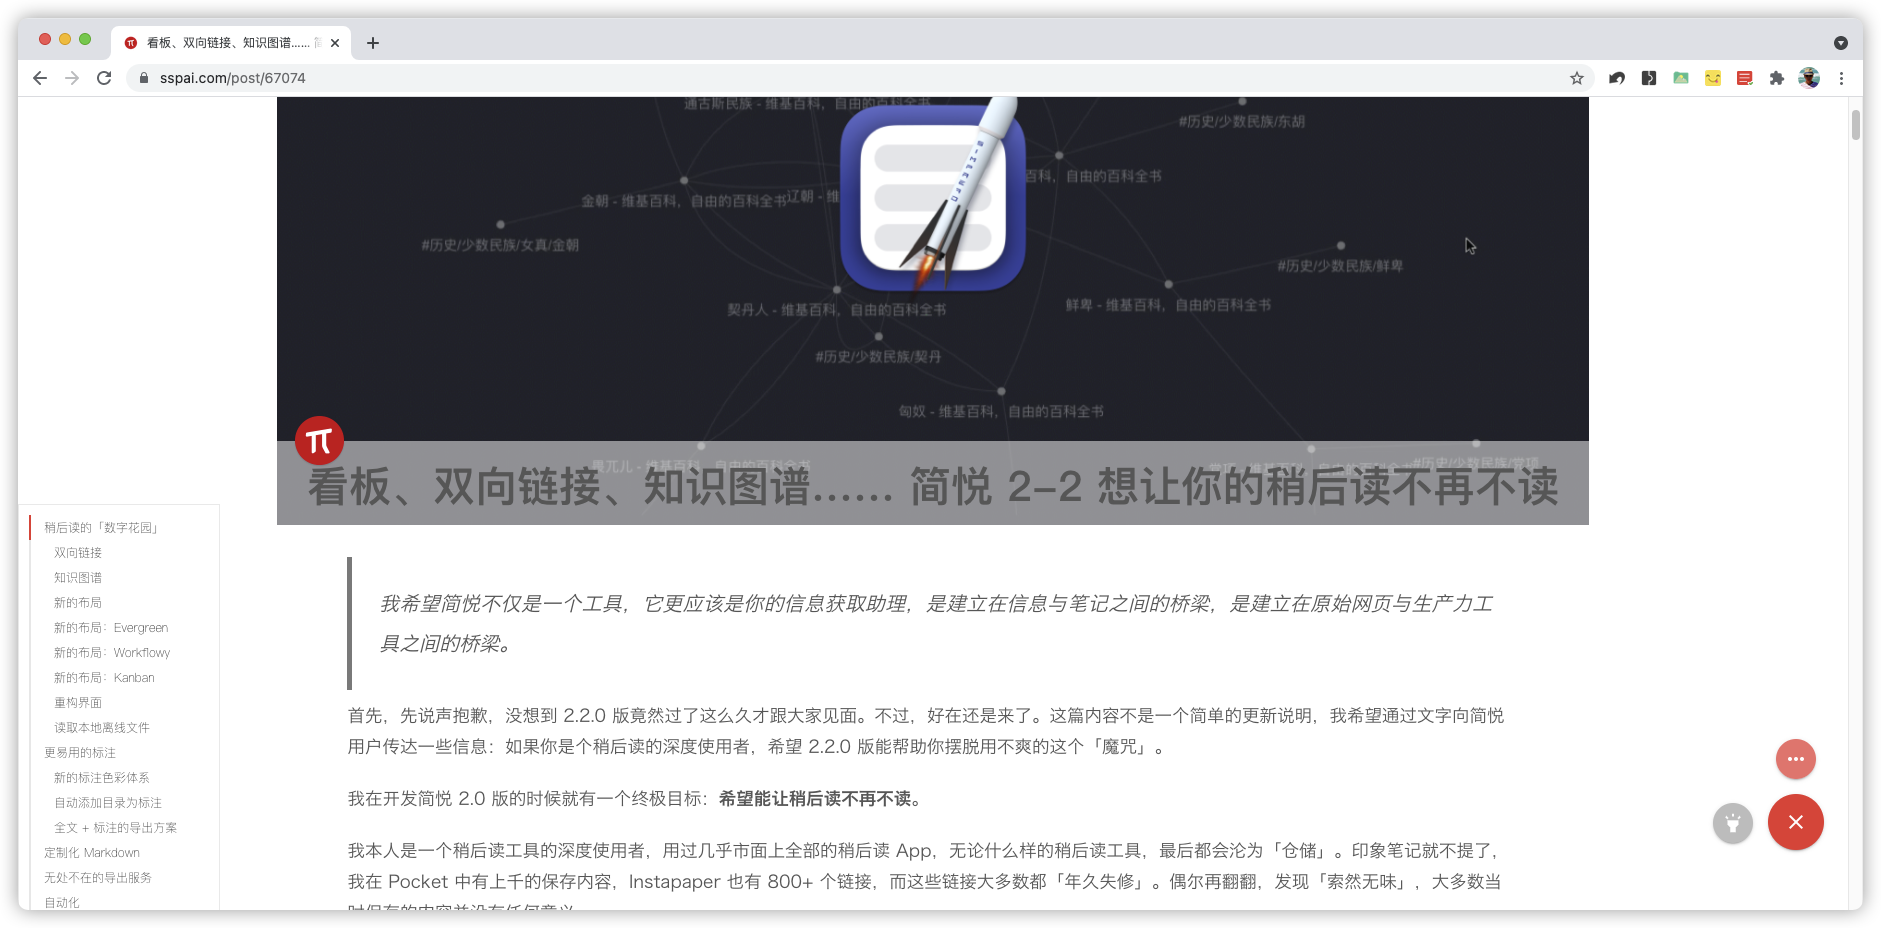Open the browser Extensions puzzle-piece icon
Image resolution: width=1881 pixels, height=928 pixels.
1777,78
